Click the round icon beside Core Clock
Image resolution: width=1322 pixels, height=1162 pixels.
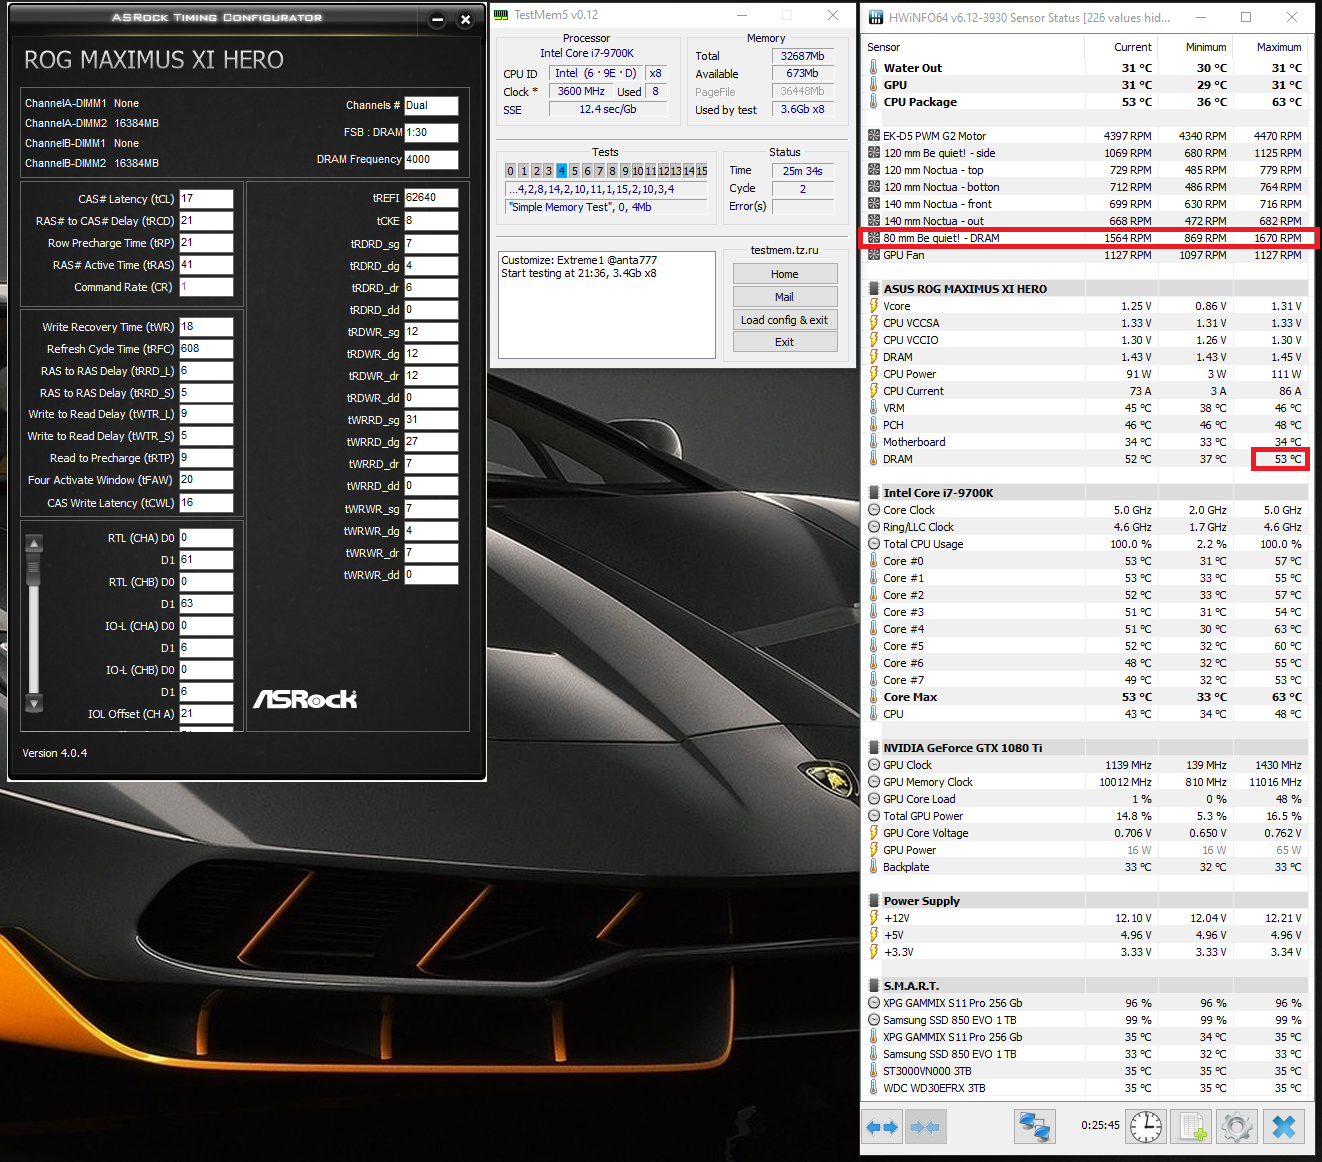(x=874, y=510)
